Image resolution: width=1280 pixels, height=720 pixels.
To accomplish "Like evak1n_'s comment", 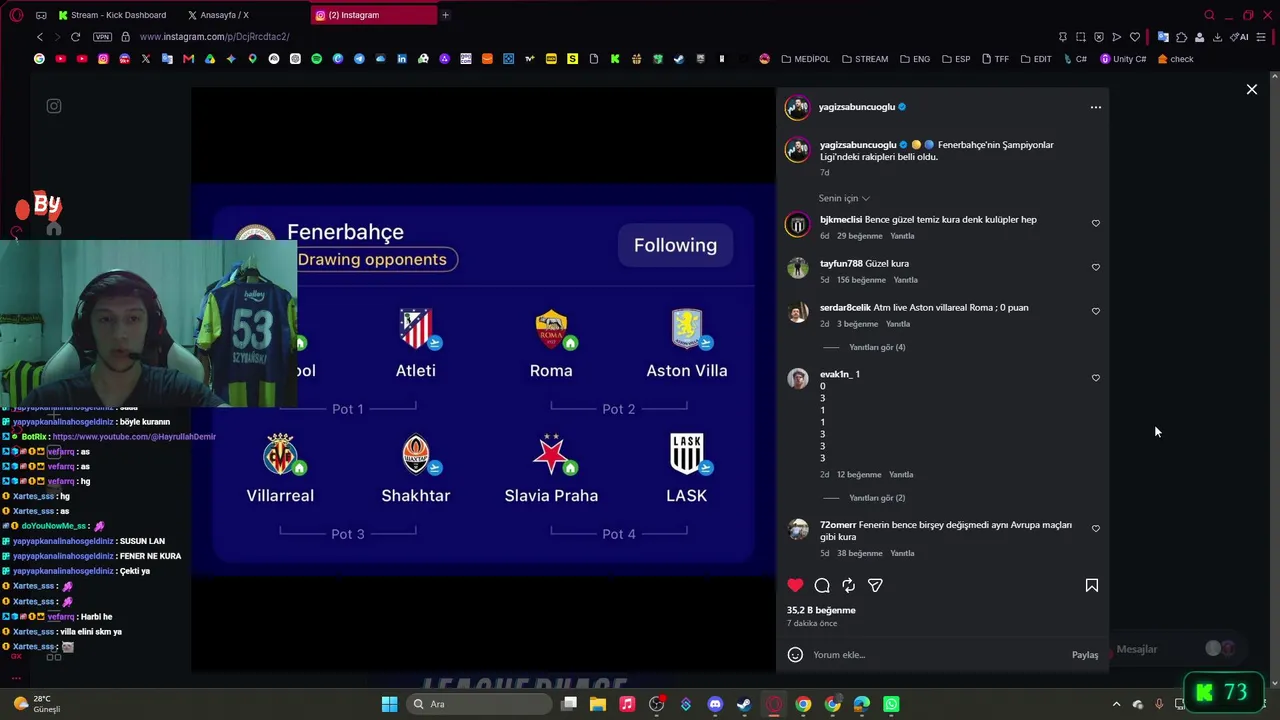I will (x=1096, y=378).
